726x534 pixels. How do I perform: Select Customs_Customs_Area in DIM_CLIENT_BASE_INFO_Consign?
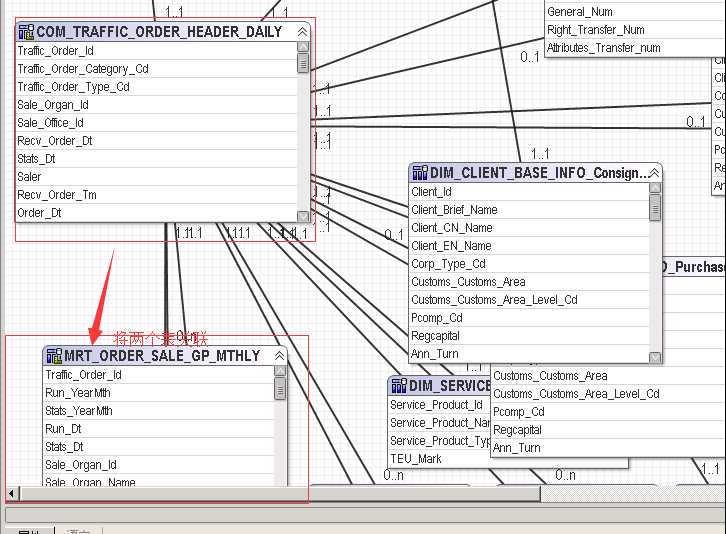[530, 282]
